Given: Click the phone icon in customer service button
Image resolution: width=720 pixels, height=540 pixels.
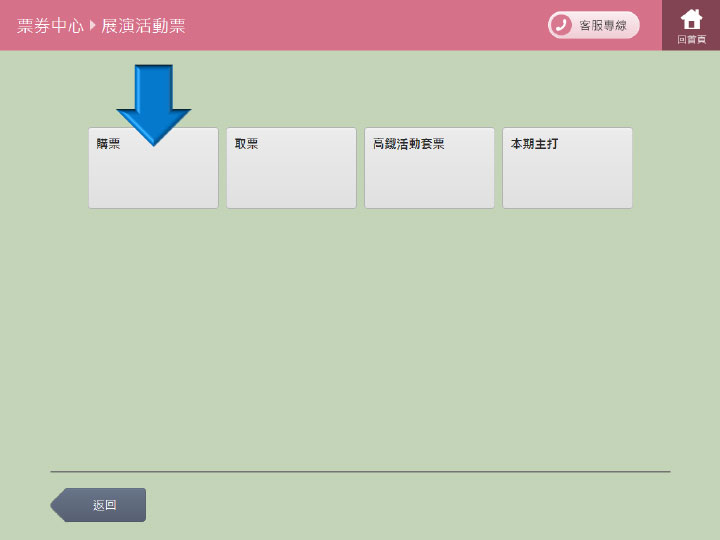Looking at the screenshot, I should click(x=562, y=25).
